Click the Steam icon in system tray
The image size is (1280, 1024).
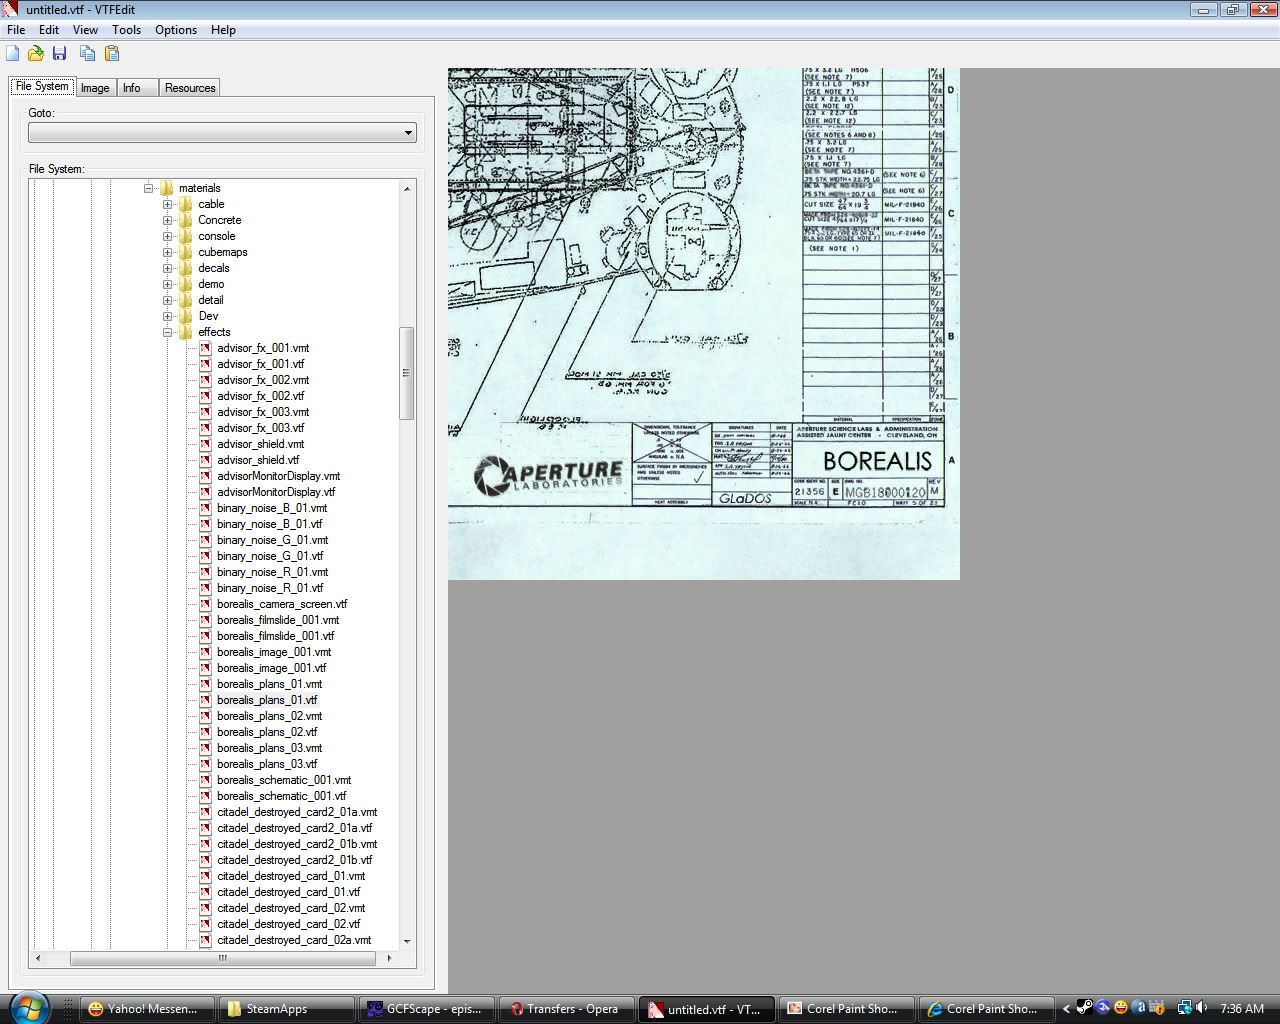pyautogui.click(x=1085, y=1008)
